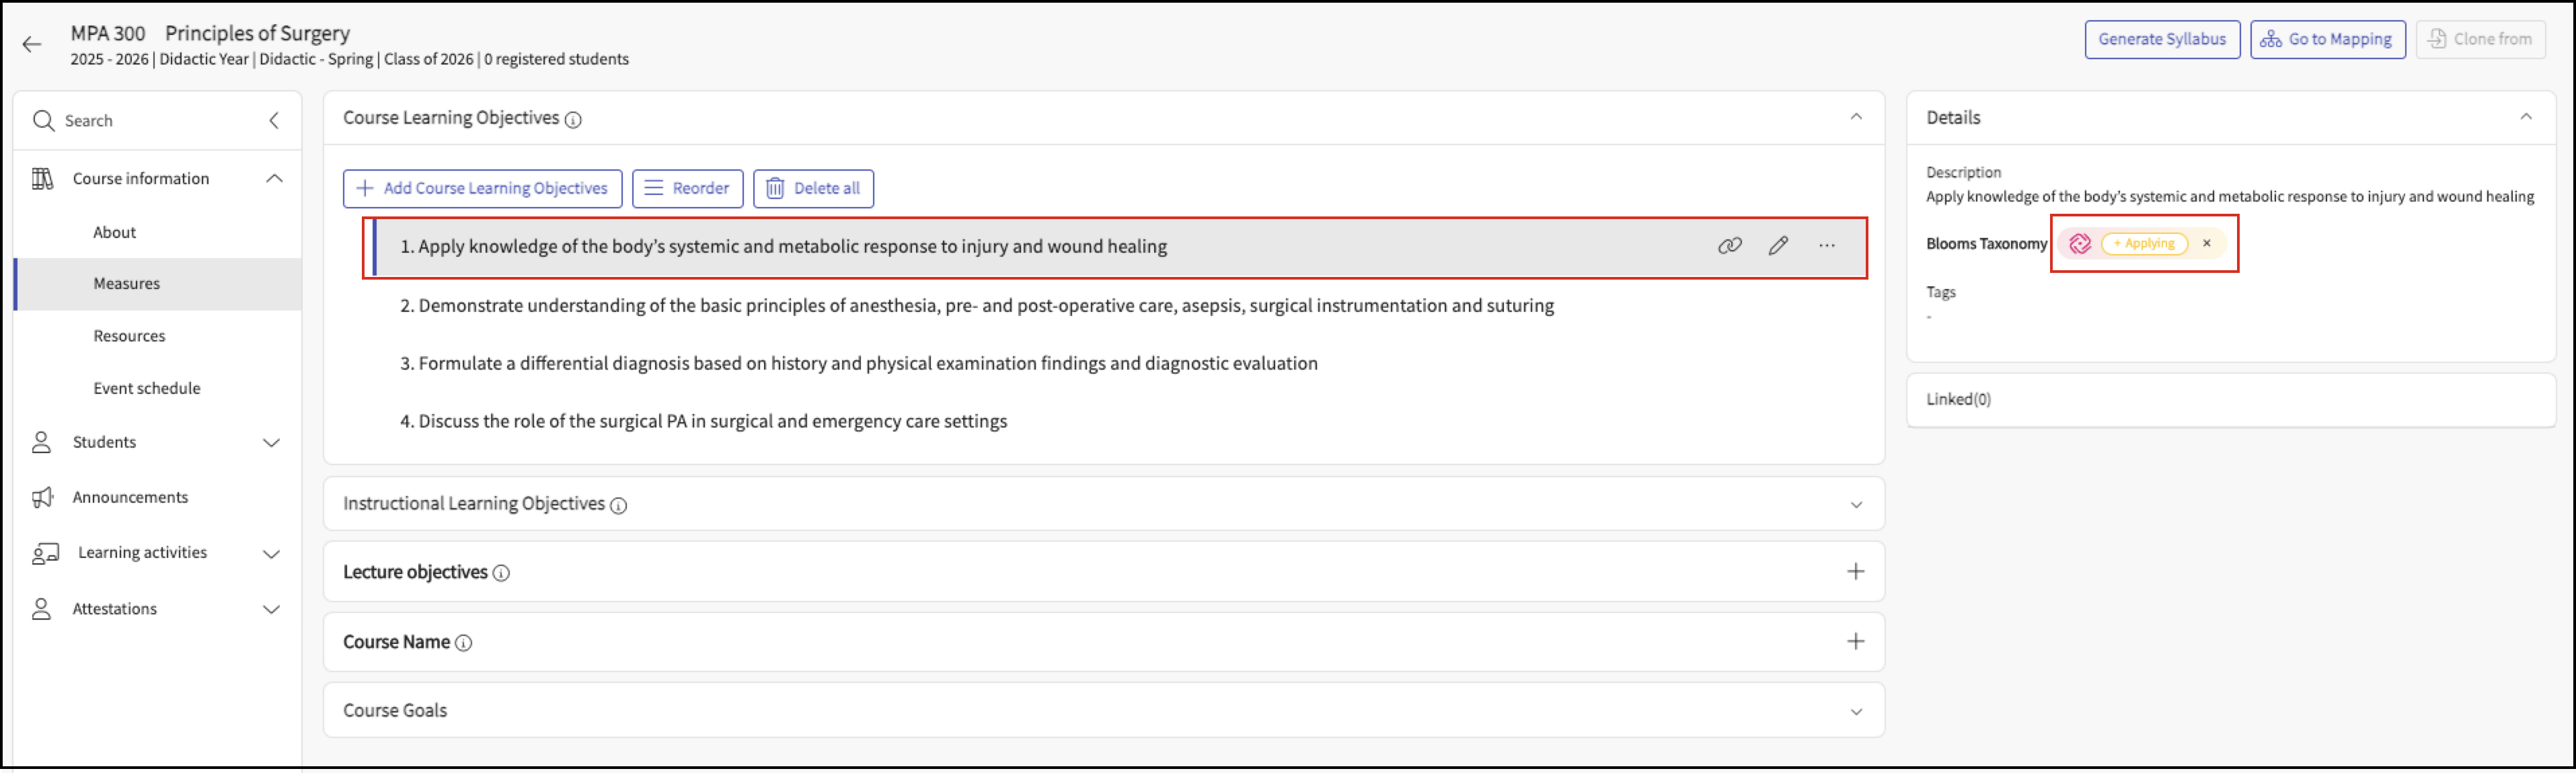Expand the Course Goals section

[1855, 712]
